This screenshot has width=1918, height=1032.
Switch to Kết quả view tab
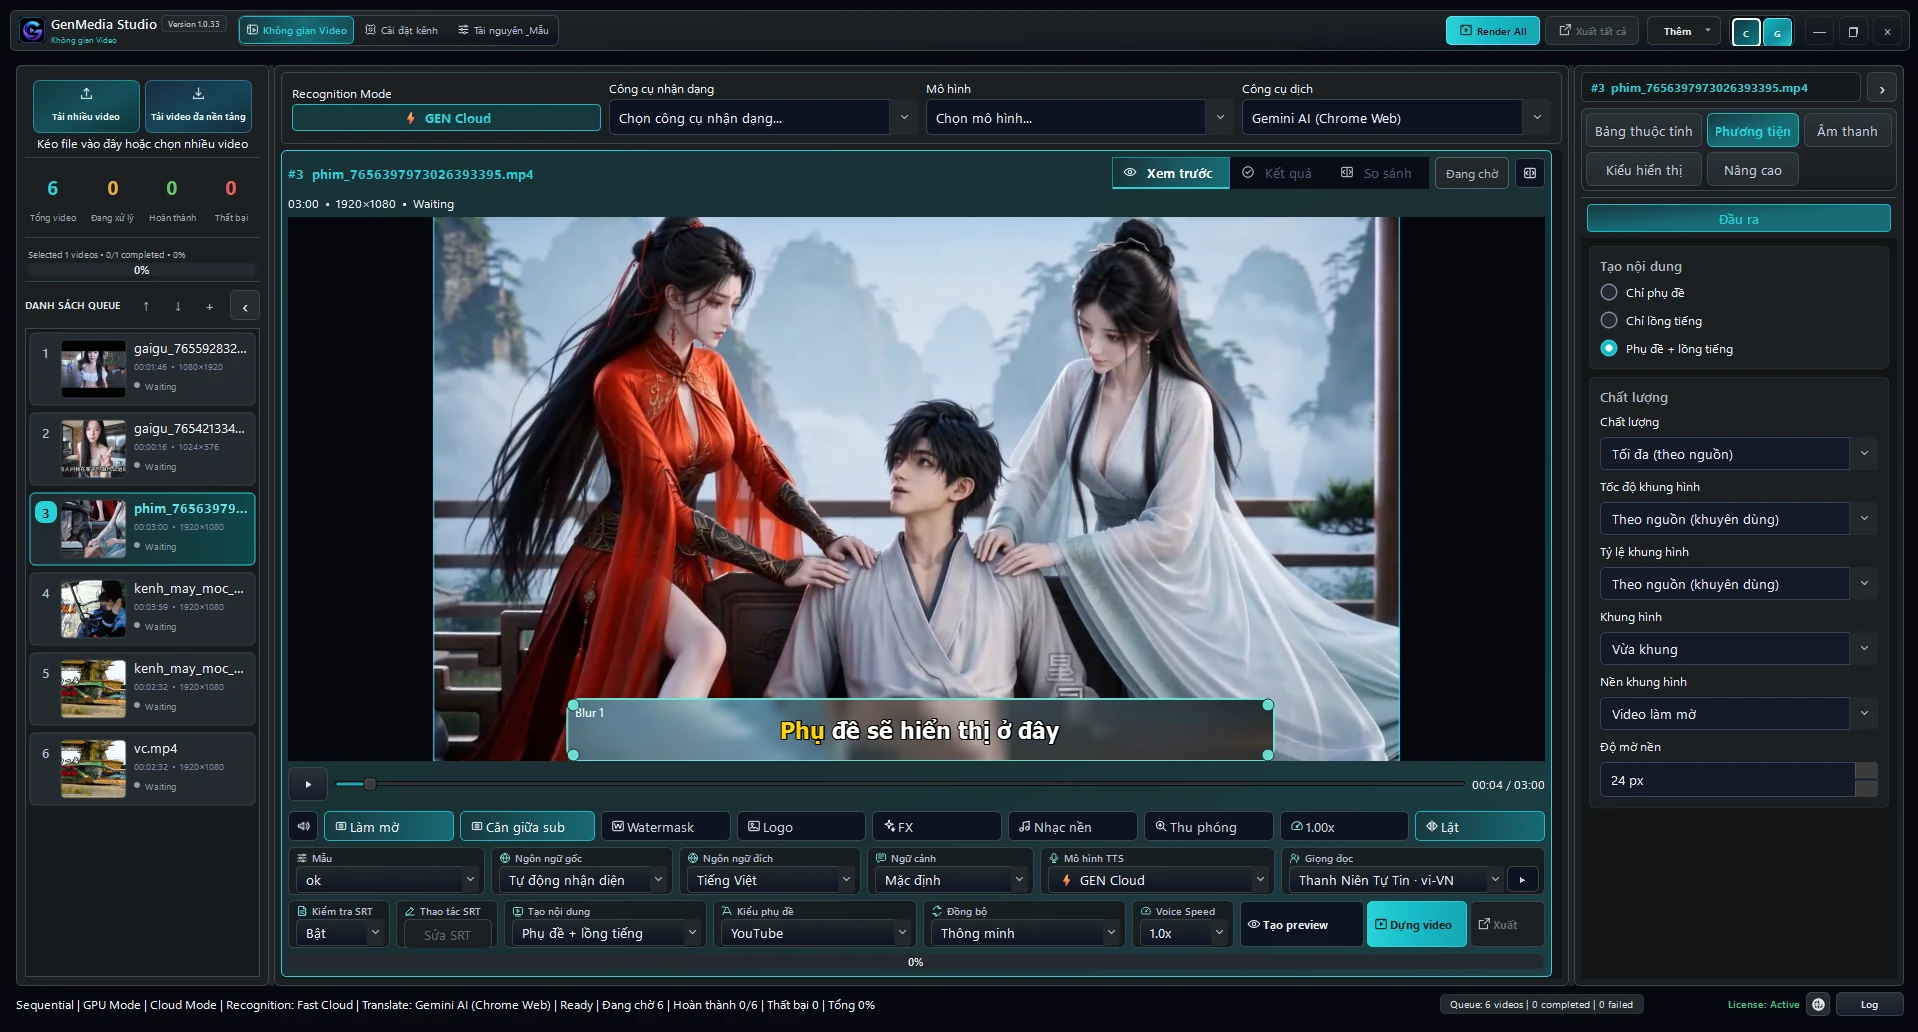(1277, 173)
